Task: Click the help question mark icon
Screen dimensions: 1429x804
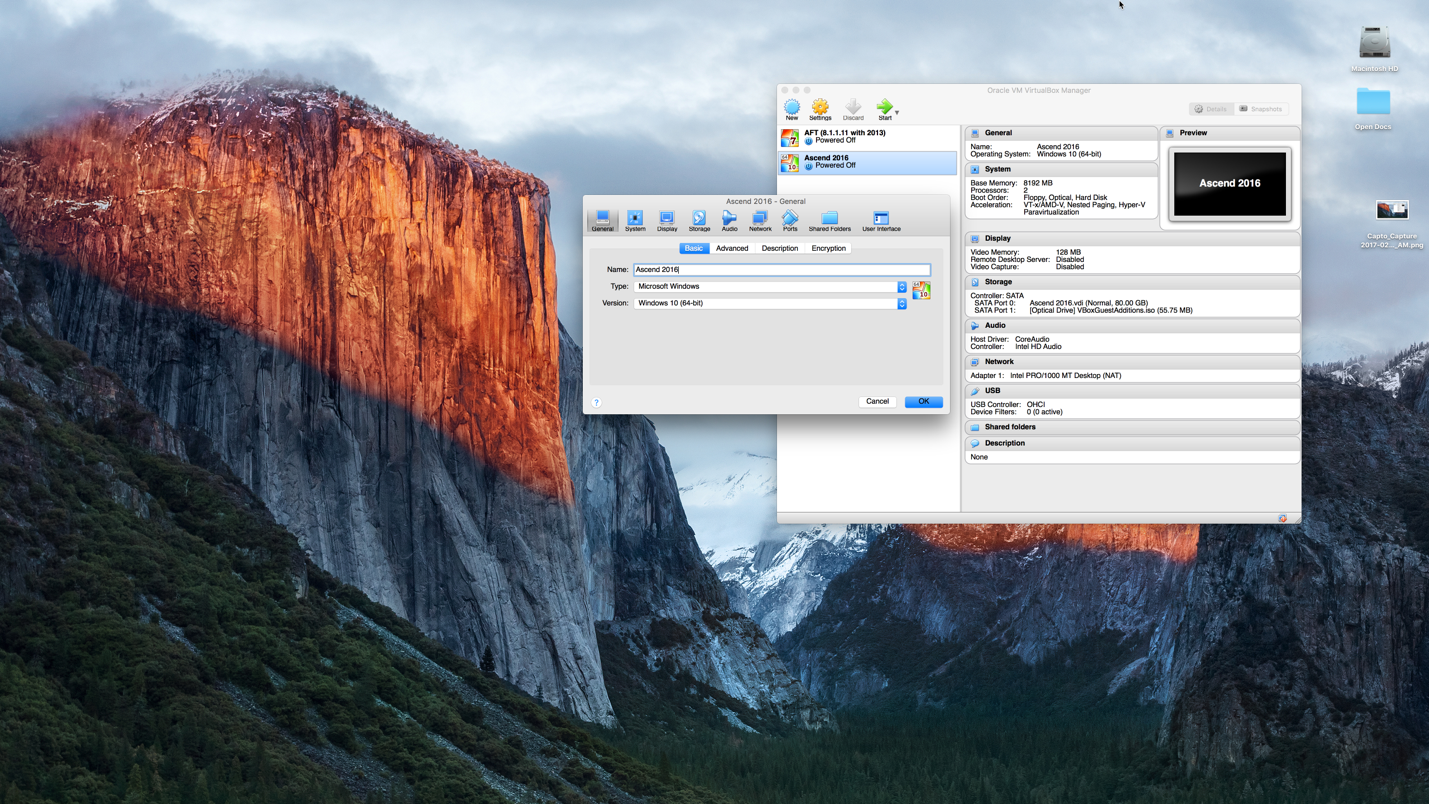Action: (597, 402)
